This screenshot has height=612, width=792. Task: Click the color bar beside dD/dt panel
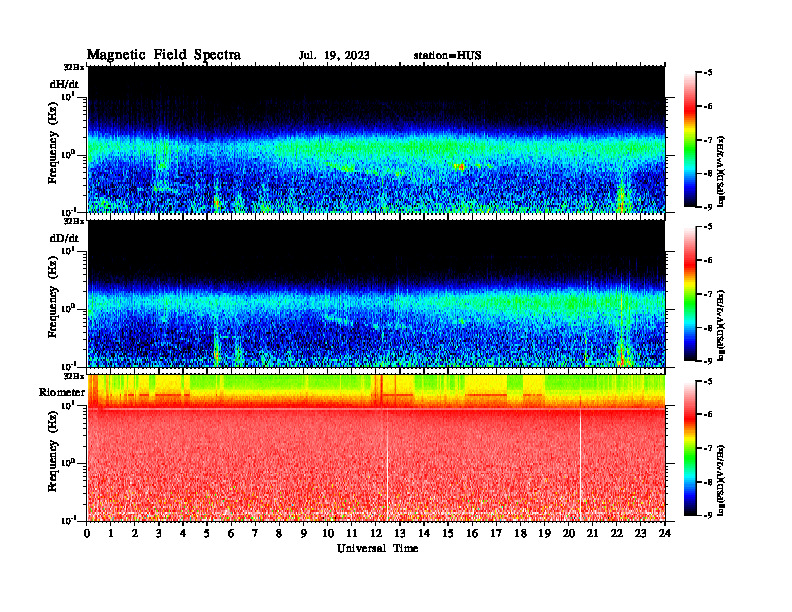[x=690, y=293]
